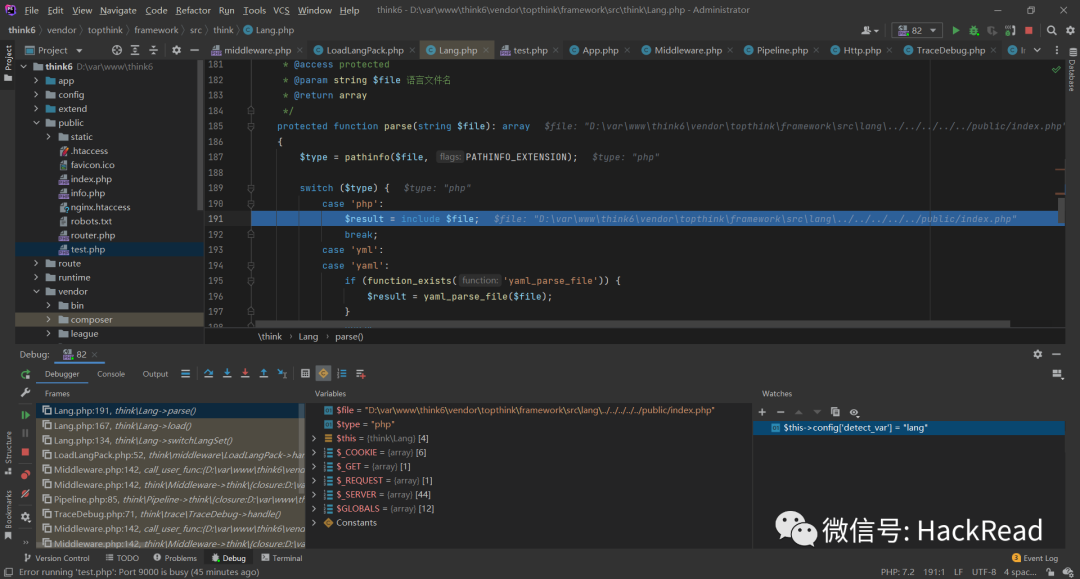Stop debugging with side toolbar red square
The width and height of the screenshot is (1080, 579).
(25, 452)
